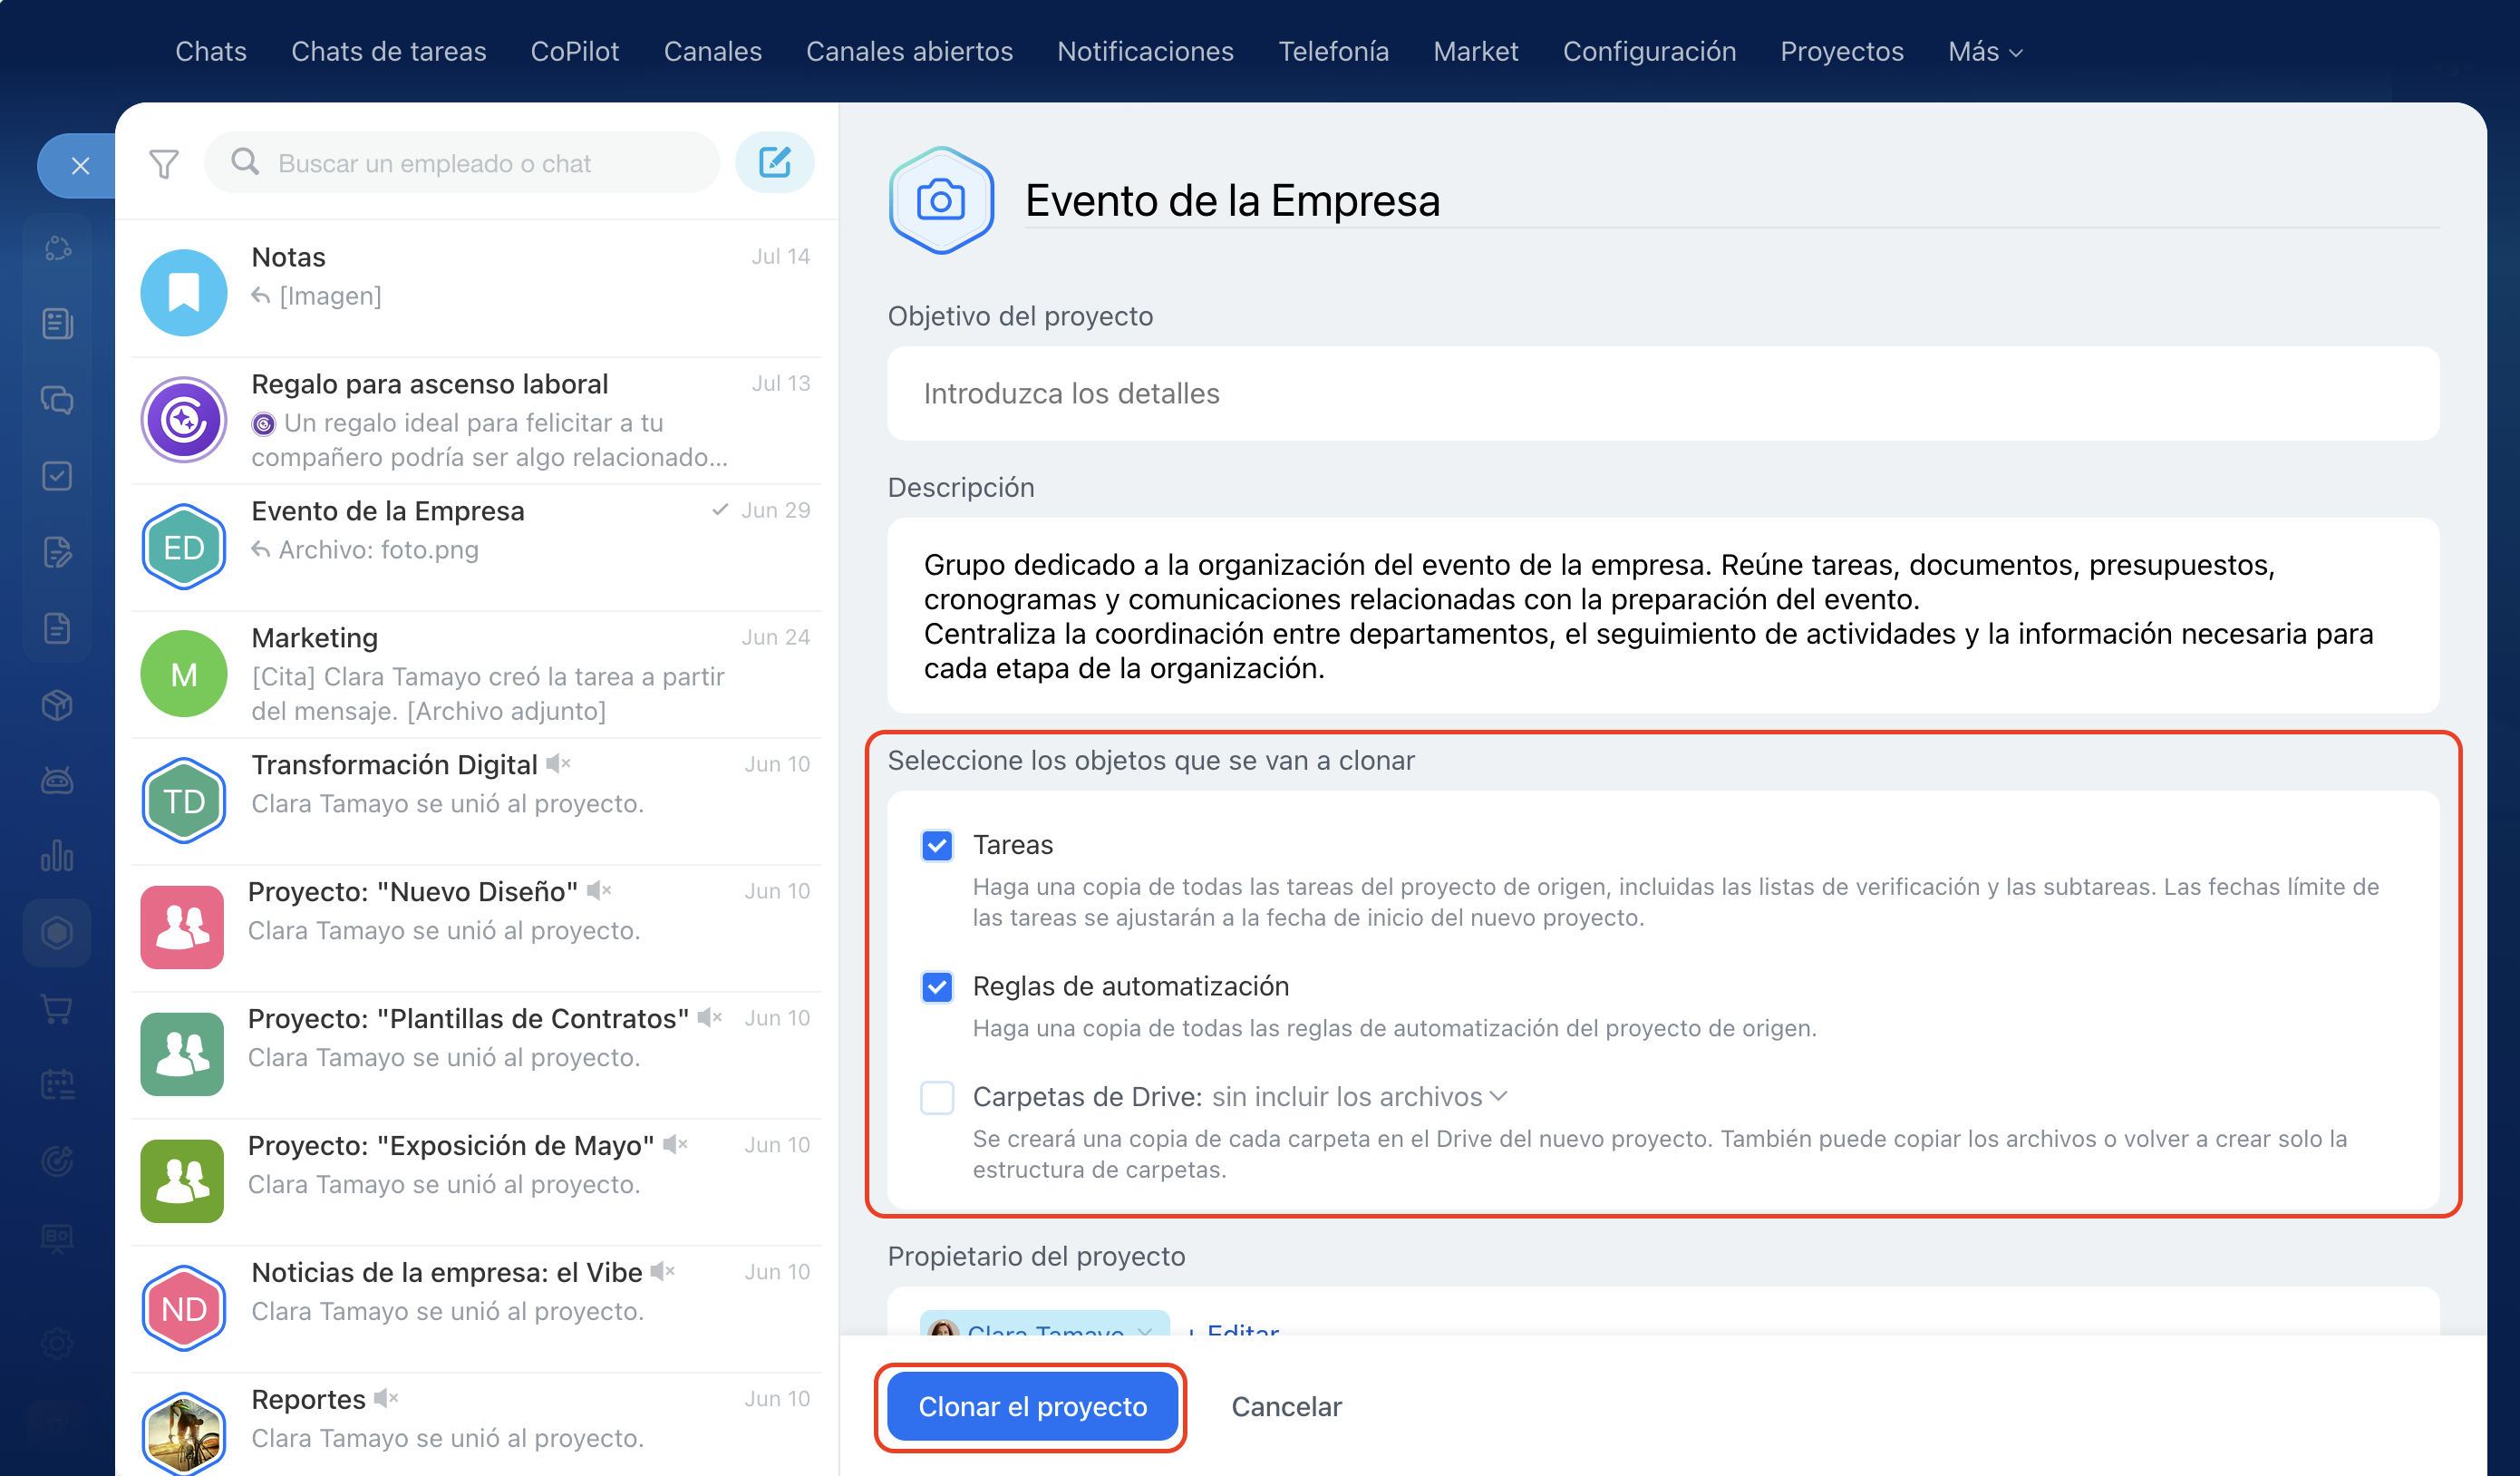This screenshot has width=2520, height=1476.
Task: Open the Proyecto: "Exposición de Mayo" chat
Action: tap(477, 1181)
